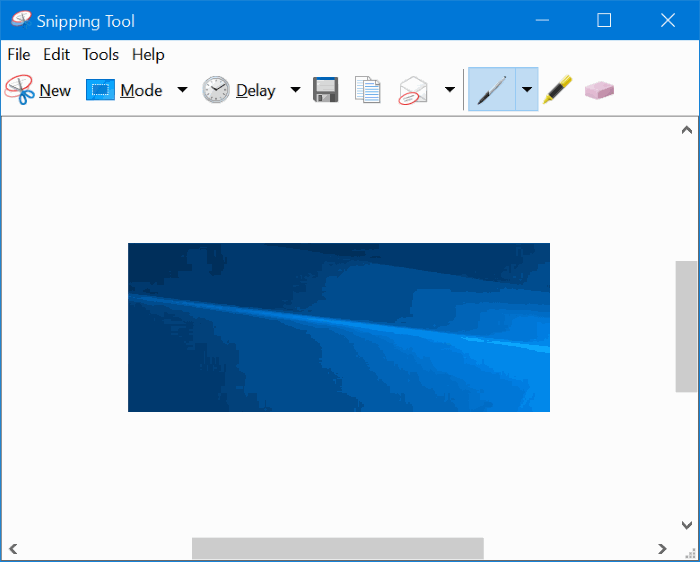Minimize the Snipping Tool window
The image size is (700, 562).
(x=542, y=20)
